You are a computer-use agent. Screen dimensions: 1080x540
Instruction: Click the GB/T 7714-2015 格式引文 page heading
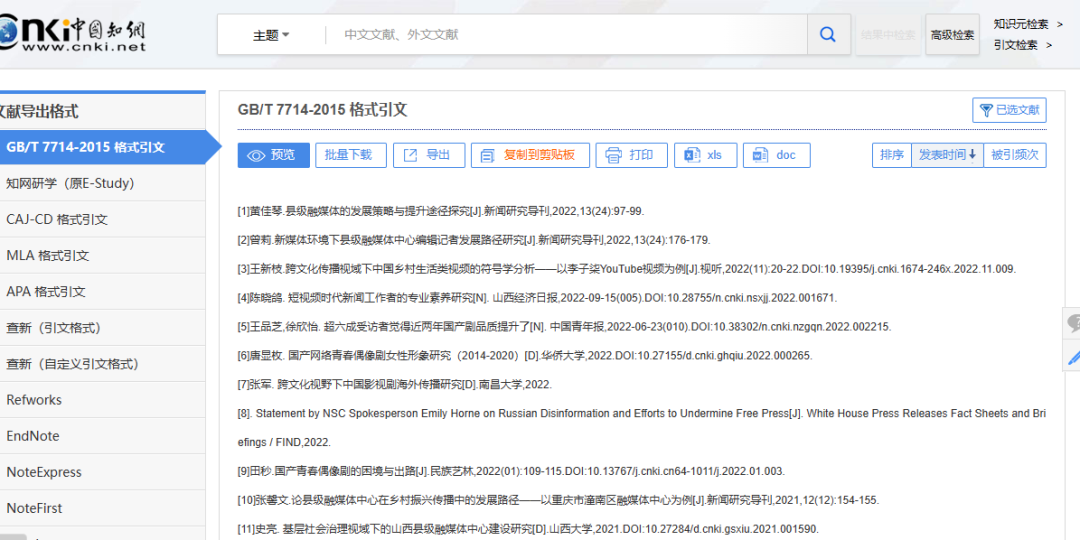click(322, 110)
